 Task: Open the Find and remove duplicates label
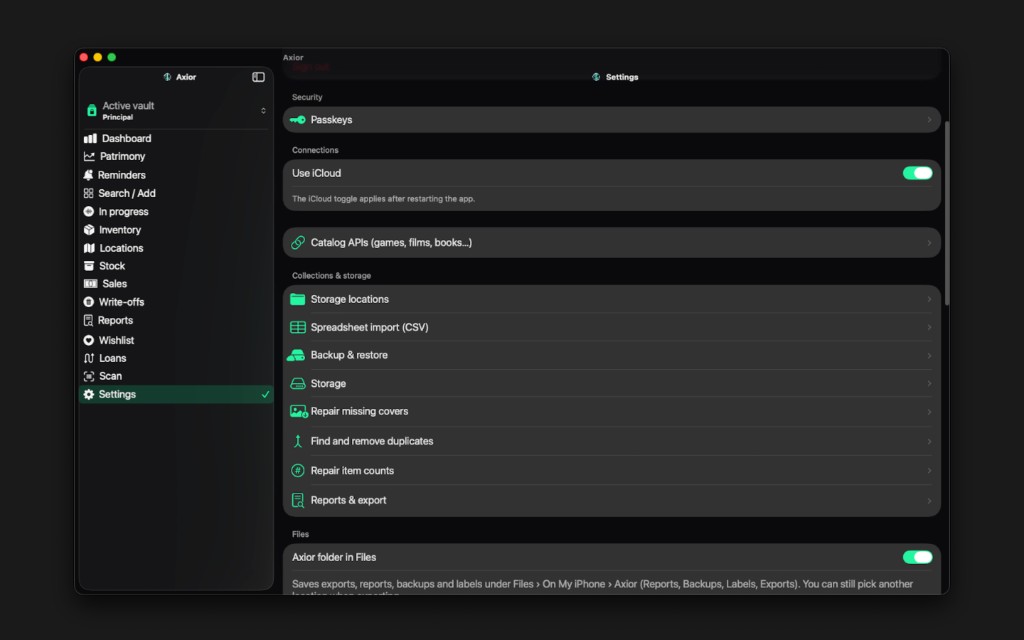[372, 441]
